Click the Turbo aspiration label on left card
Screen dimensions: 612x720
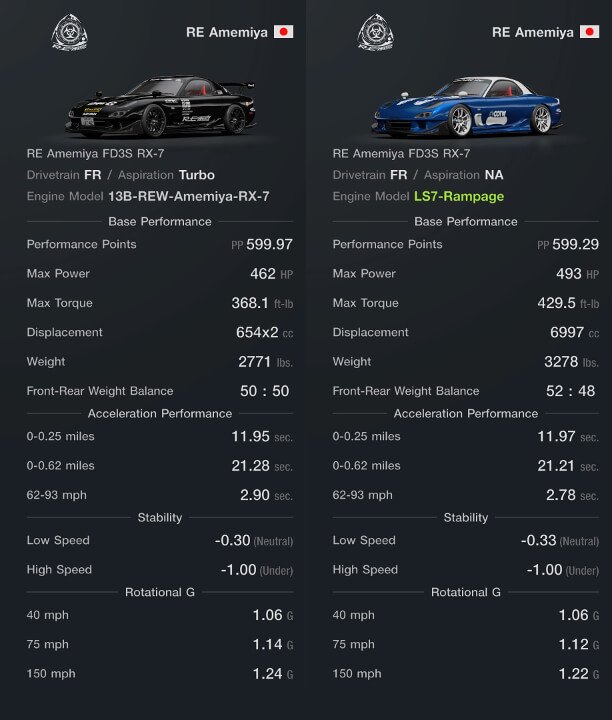(x=197, y=175)
